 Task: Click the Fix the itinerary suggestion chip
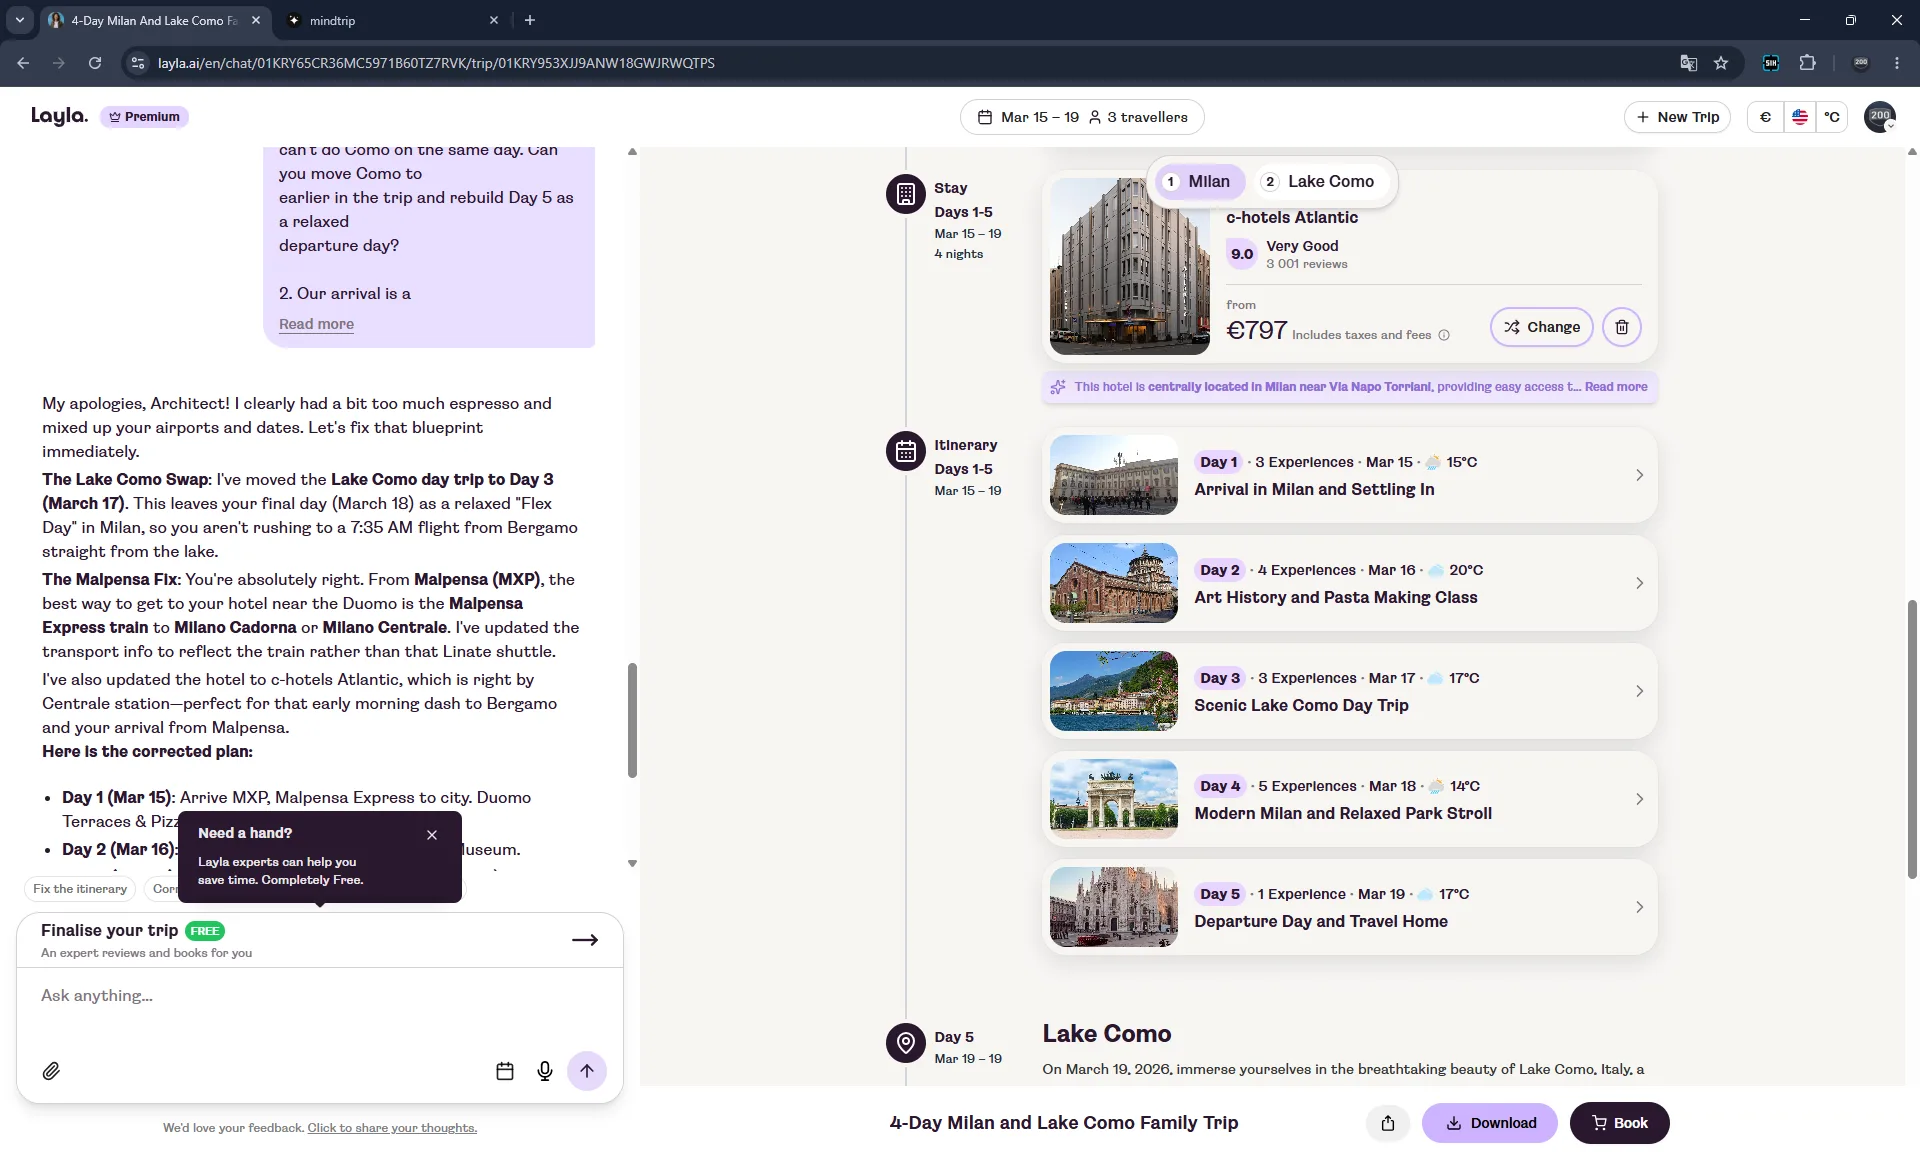[x=80, y=889]
